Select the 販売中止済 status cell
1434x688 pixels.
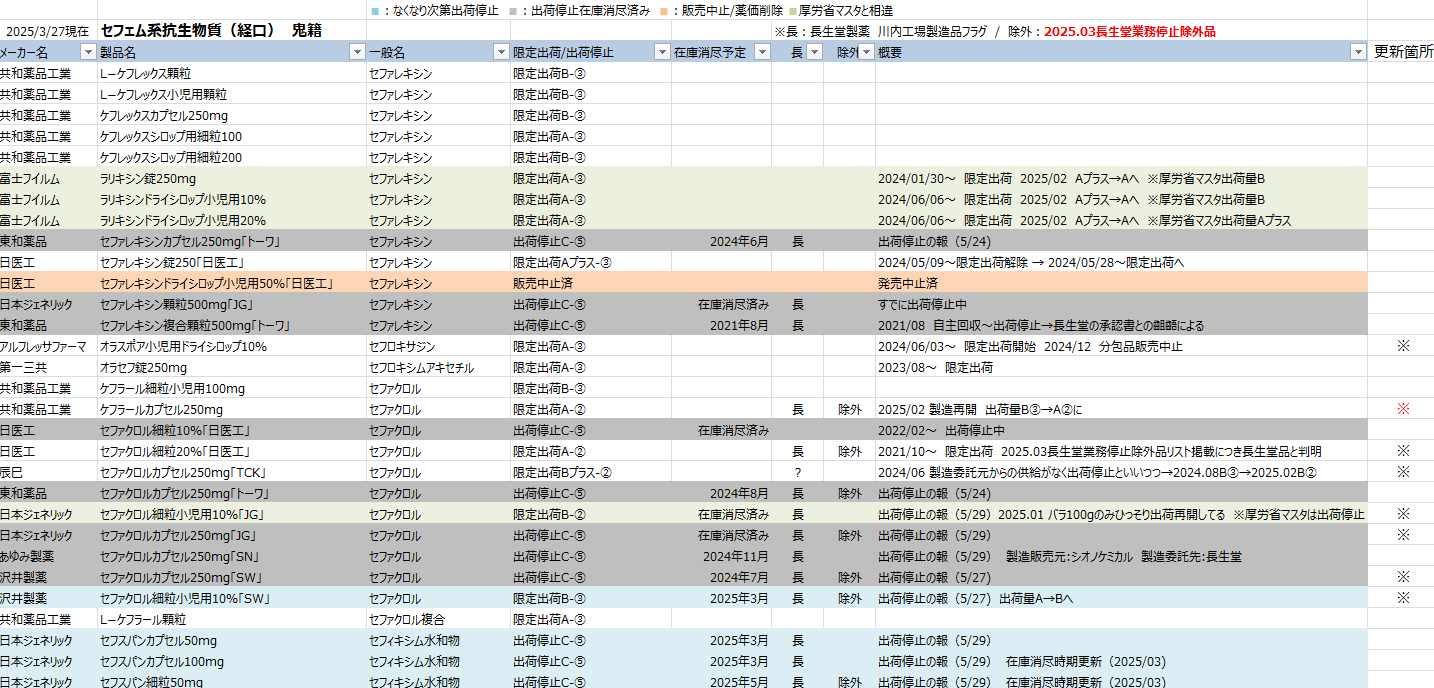(591, 283)
